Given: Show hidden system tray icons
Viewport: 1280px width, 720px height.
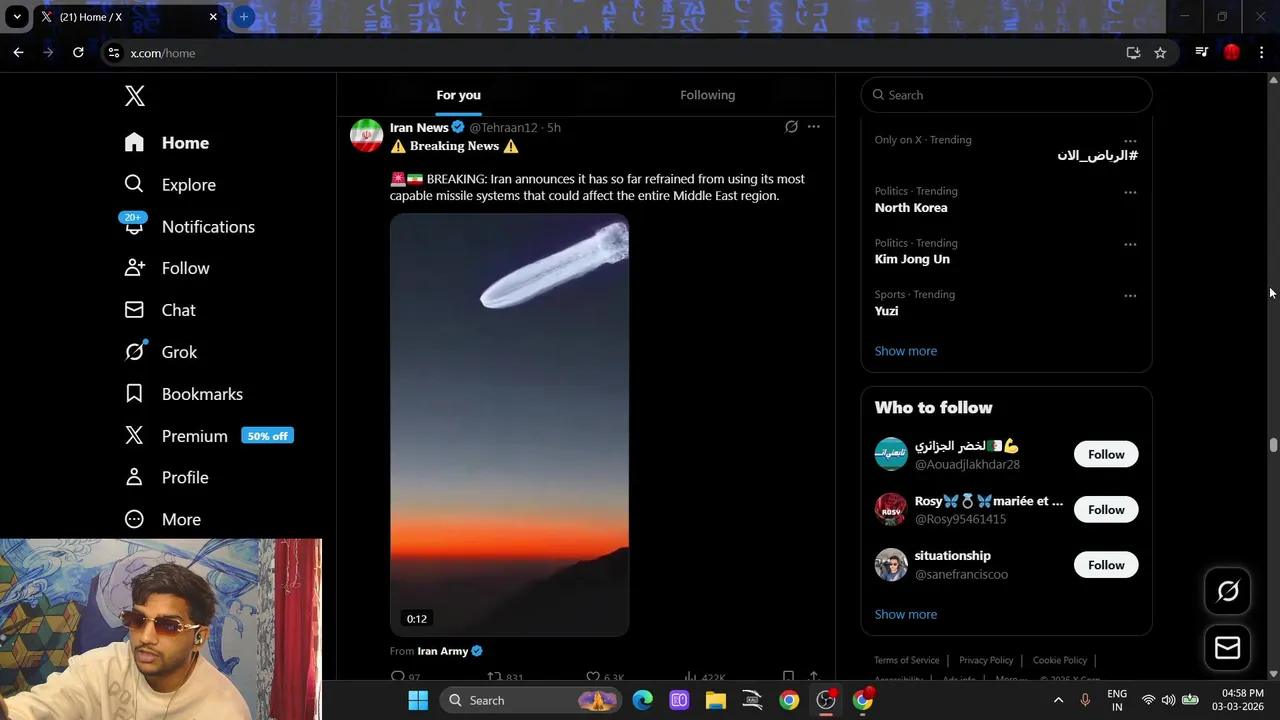Looking at the screenshot, I should [x=1058, y=700].
